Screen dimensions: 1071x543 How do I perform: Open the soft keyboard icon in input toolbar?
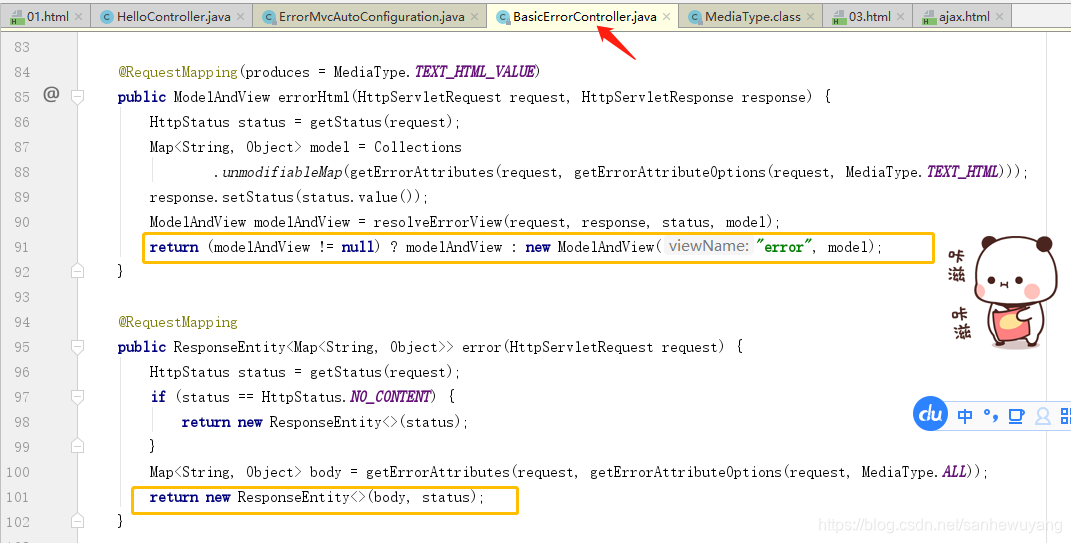tap(1016, 416)
